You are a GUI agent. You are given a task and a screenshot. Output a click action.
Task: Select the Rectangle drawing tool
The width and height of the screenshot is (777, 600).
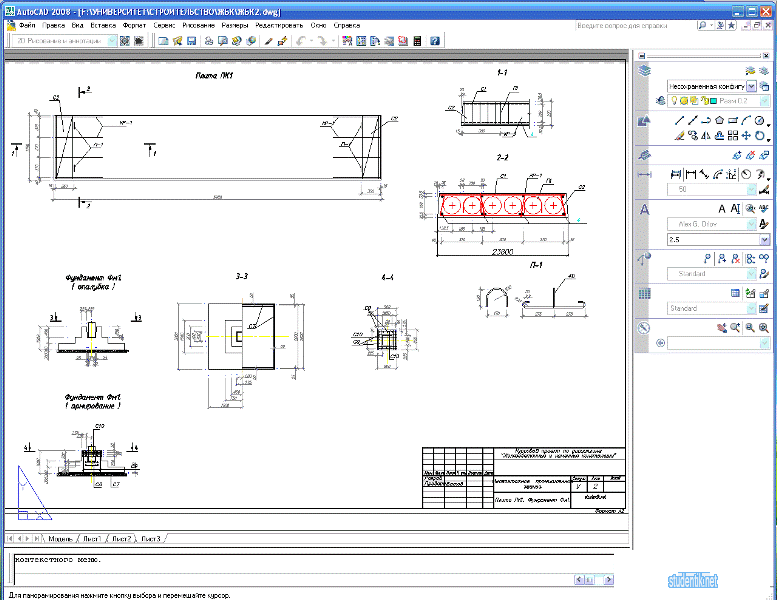tap(733, 120)
